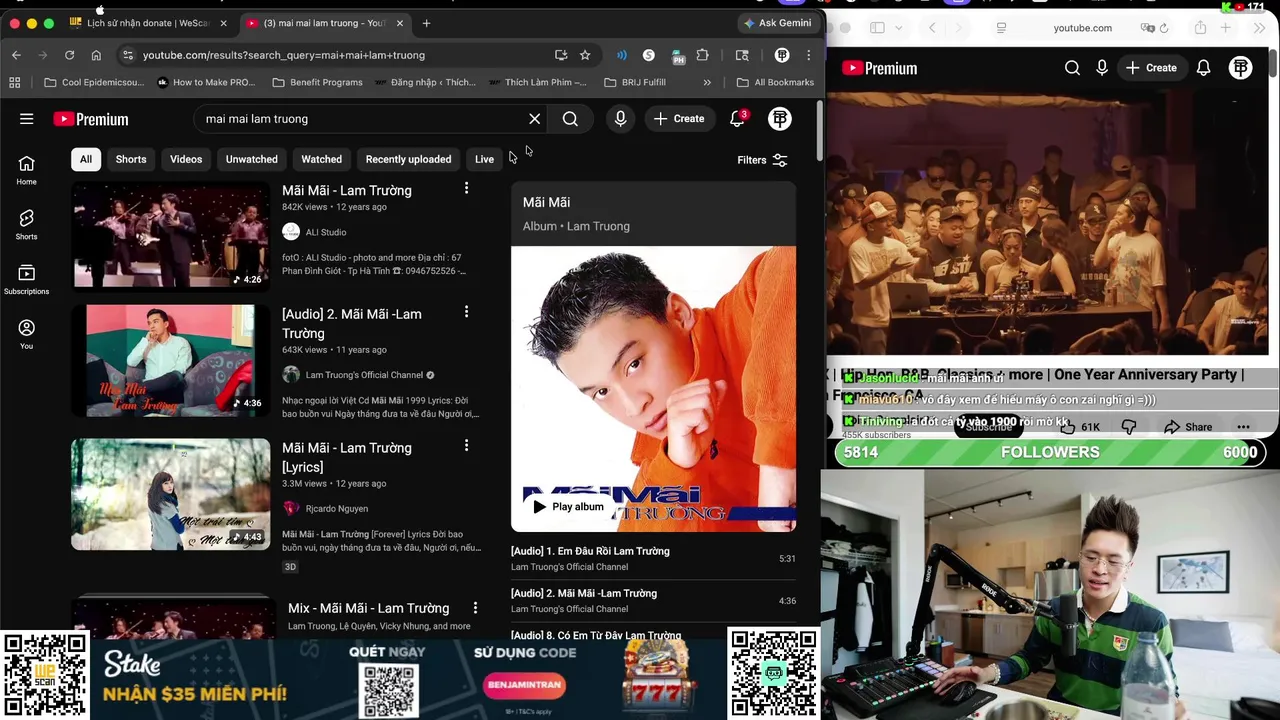Open Chrome home page button
The height and width of the screenshot is (720, 1280).
tap(96, 55)
